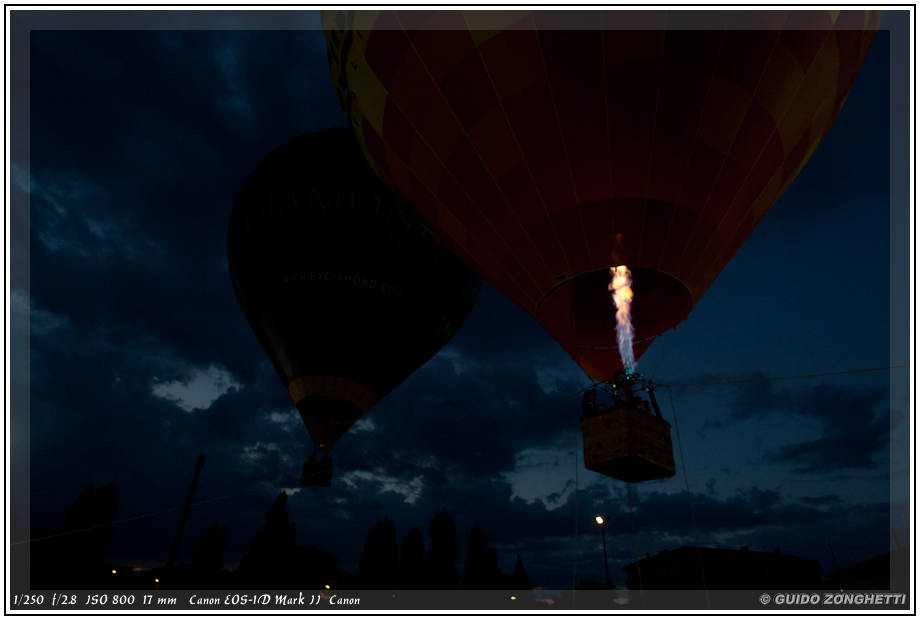
Task: Click the glowing street lamp
Action: click(600, 520)
